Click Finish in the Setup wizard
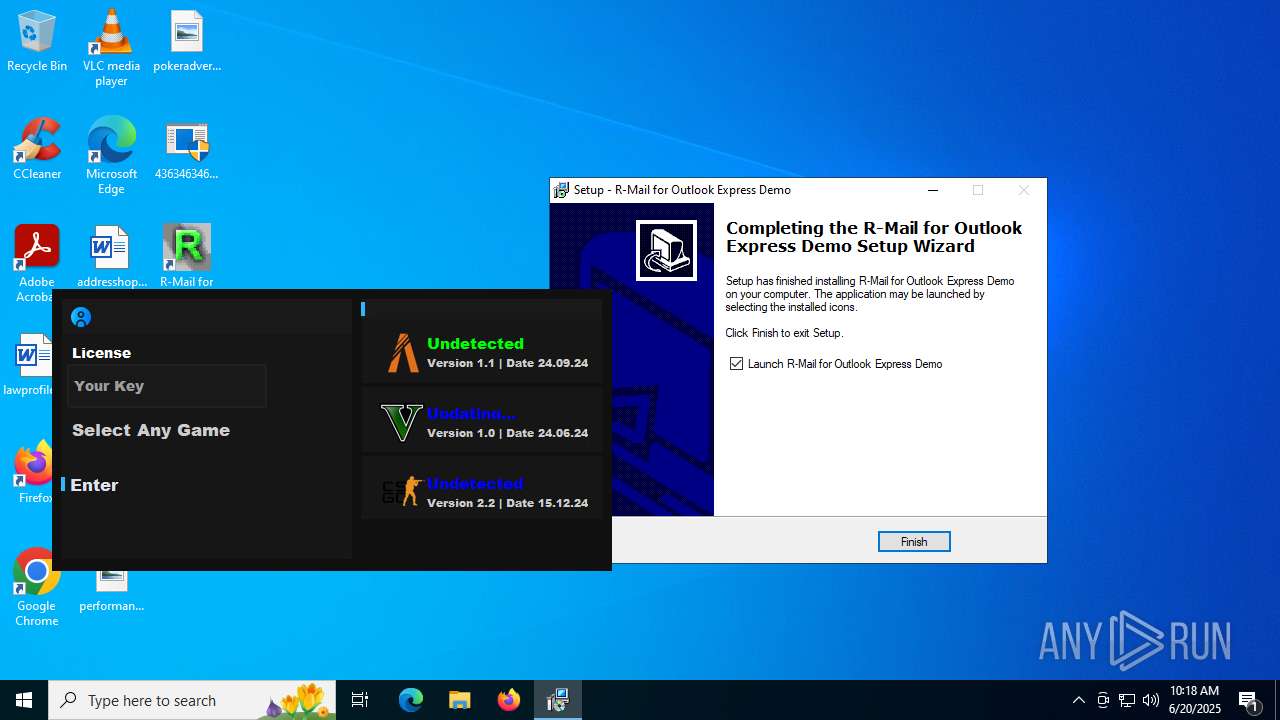The width and height of the screenshot is (1280, 720). [x=914, y=541]
